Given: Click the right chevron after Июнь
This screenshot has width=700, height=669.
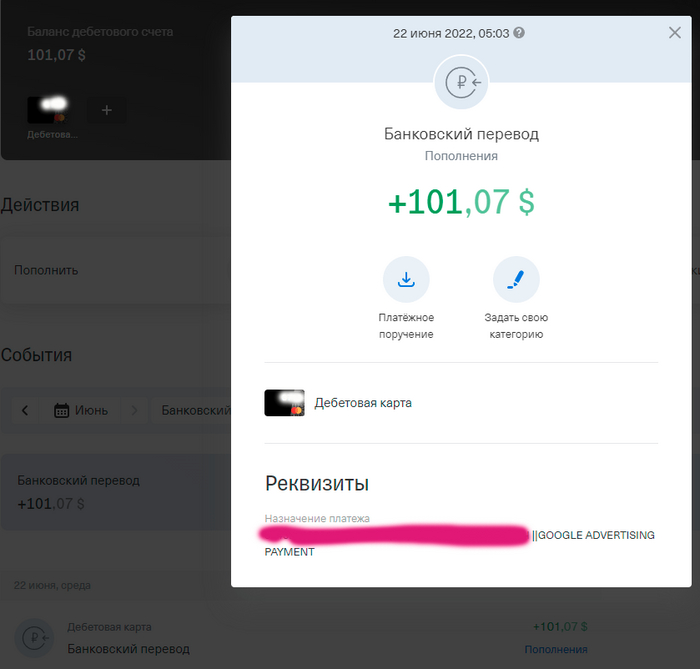Looking at the screenshot, I should (135, 410).
